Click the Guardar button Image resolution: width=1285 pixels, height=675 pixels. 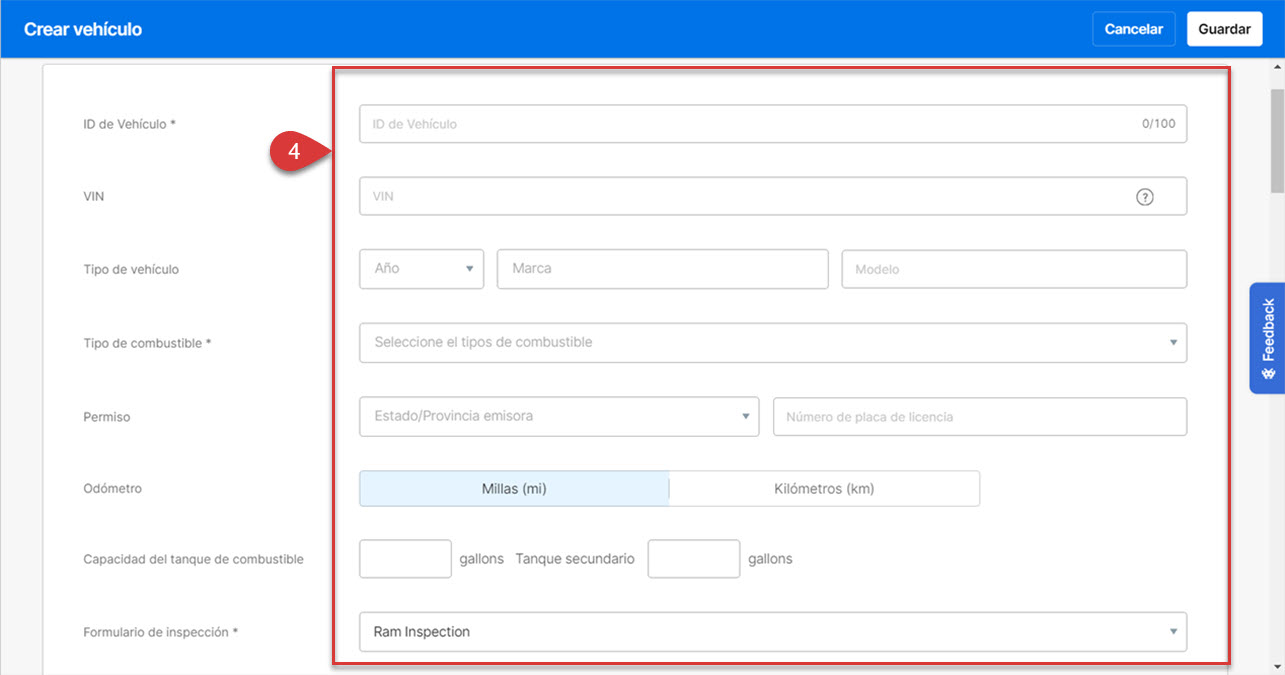(x=1224, y=29)
